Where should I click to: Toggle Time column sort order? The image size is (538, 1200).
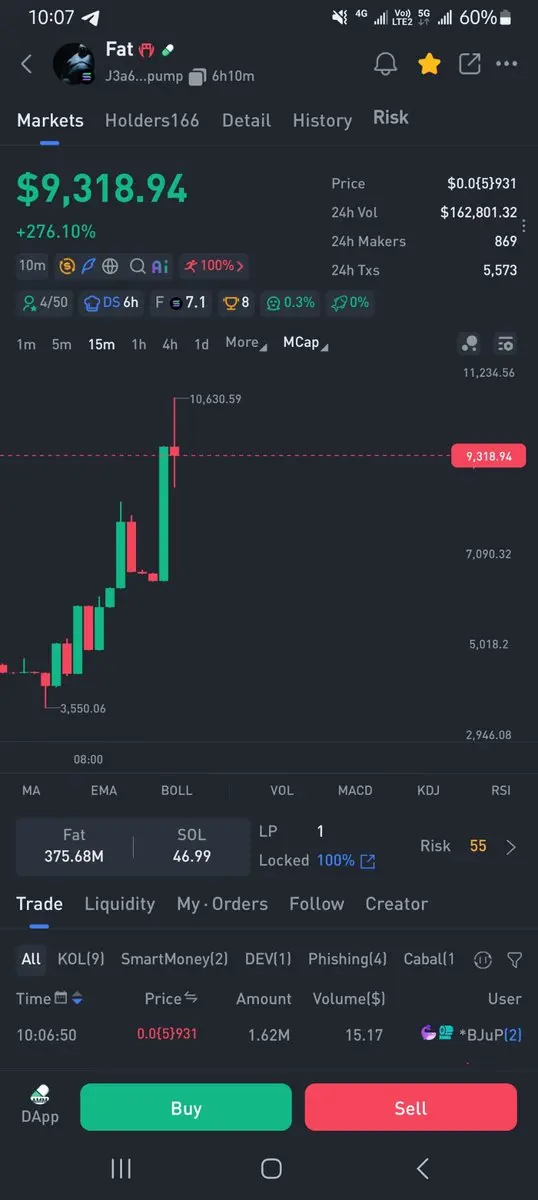tap(77, 998)
